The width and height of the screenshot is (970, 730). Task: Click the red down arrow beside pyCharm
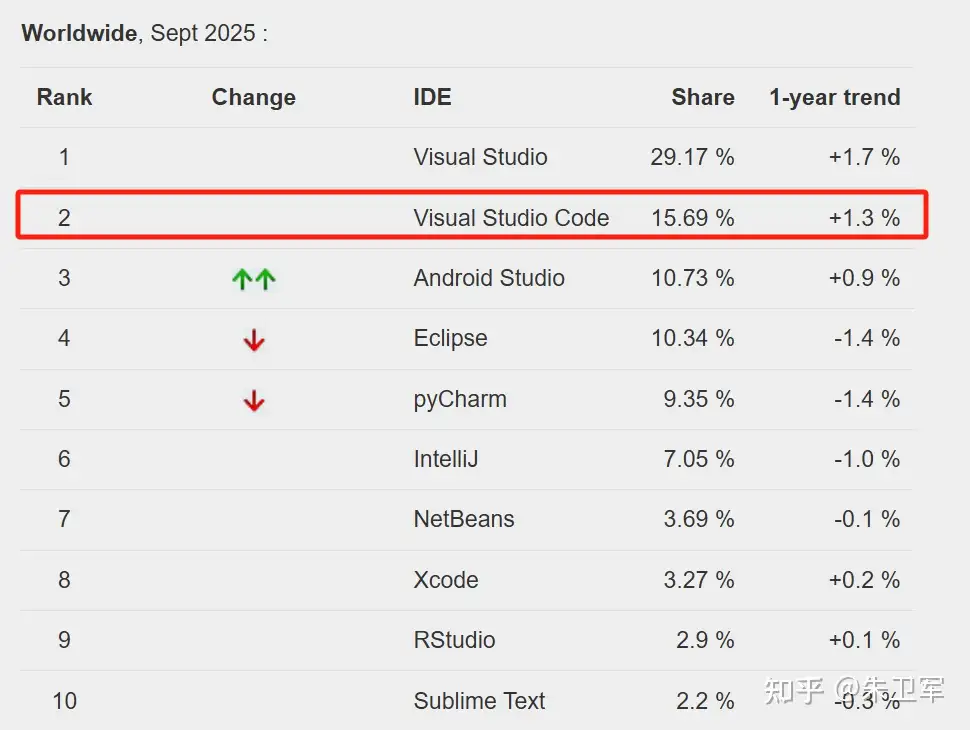(x=254, y=400)
